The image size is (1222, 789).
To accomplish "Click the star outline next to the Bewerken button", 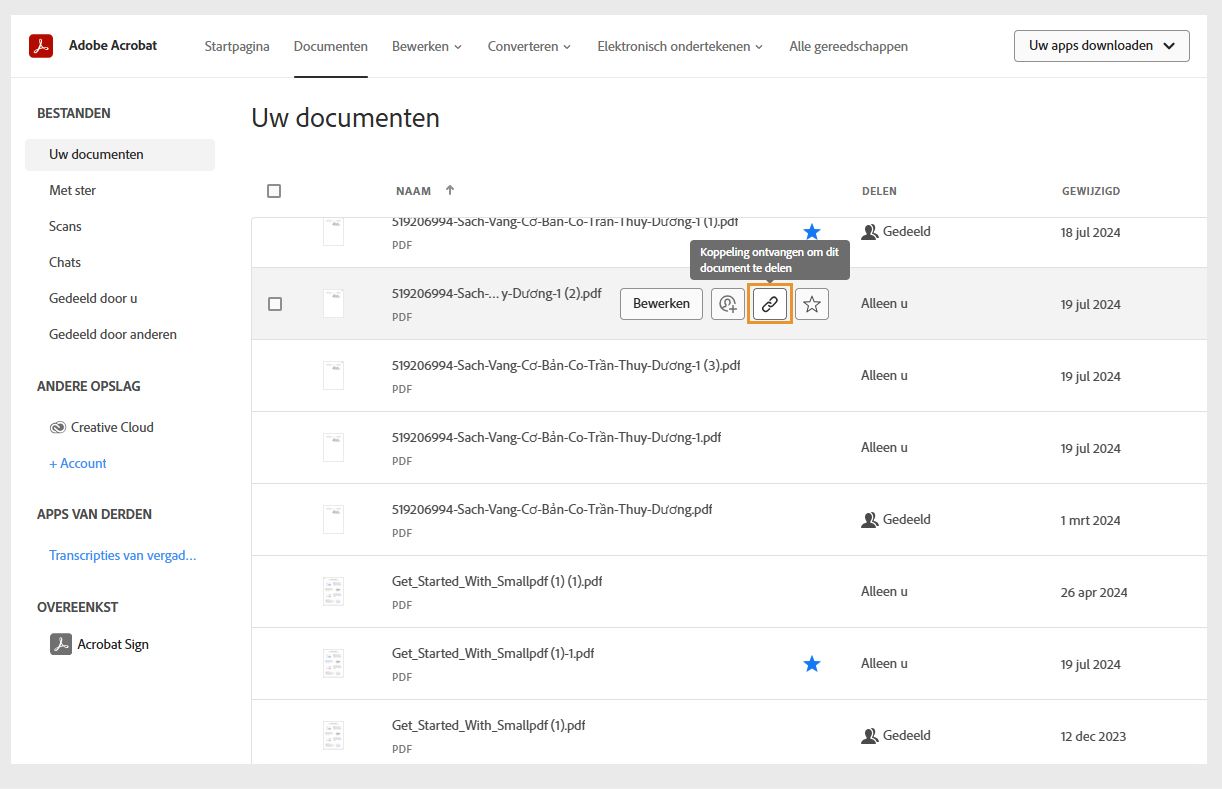I will coord(812,304).
